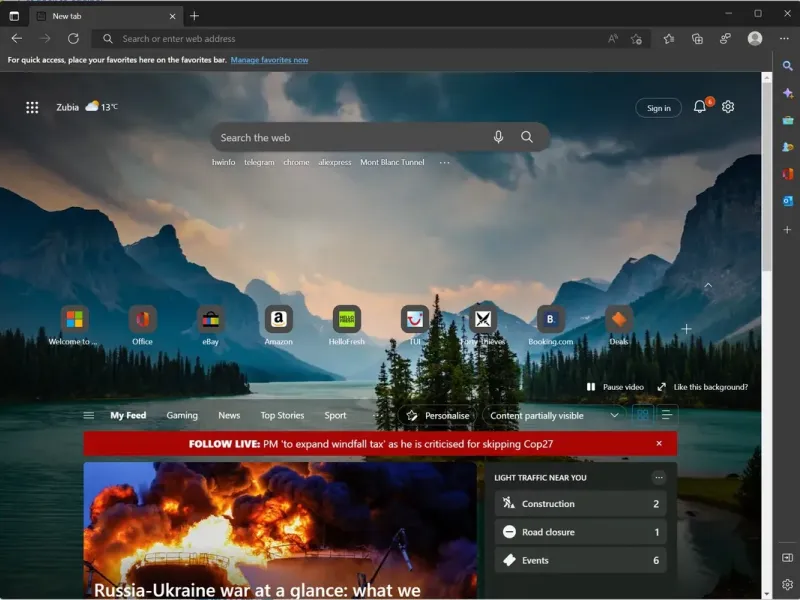Open page settings gear icon

pyautogui.click(x=728, y=107)
